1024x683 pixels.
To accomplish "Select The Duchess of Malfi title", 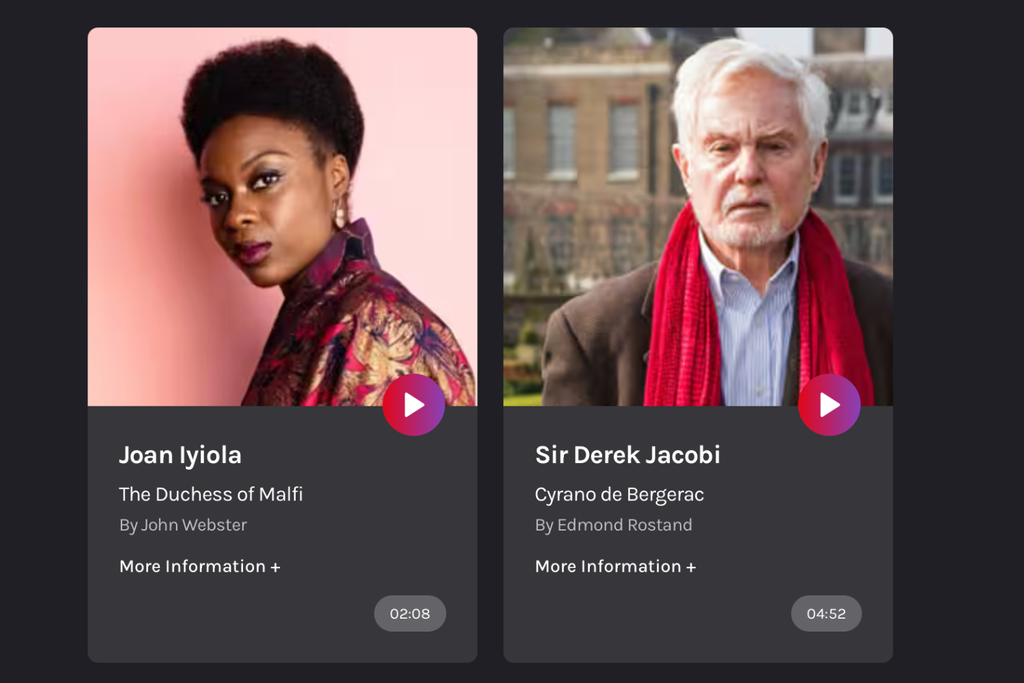I will [x=211, y=494].
